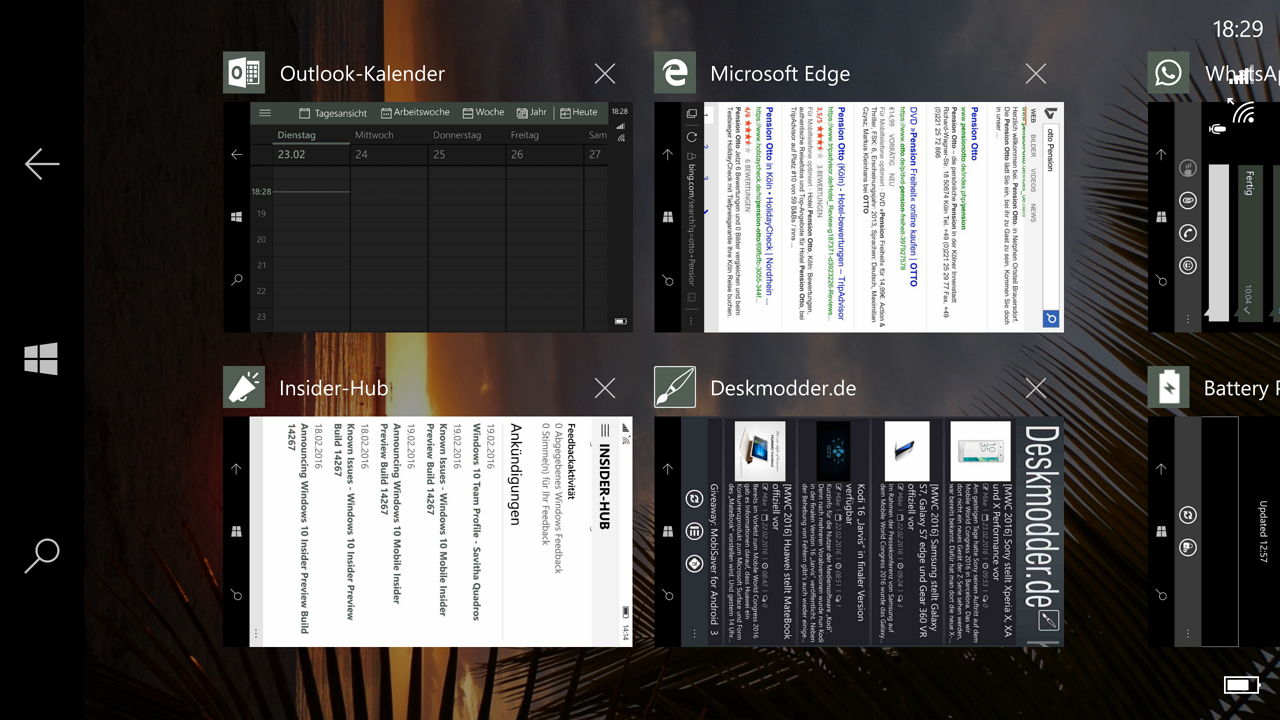Tap the clock showing 18:29
The width and height of the screenshot is (1280, 720).
(x=1238, y=30)
